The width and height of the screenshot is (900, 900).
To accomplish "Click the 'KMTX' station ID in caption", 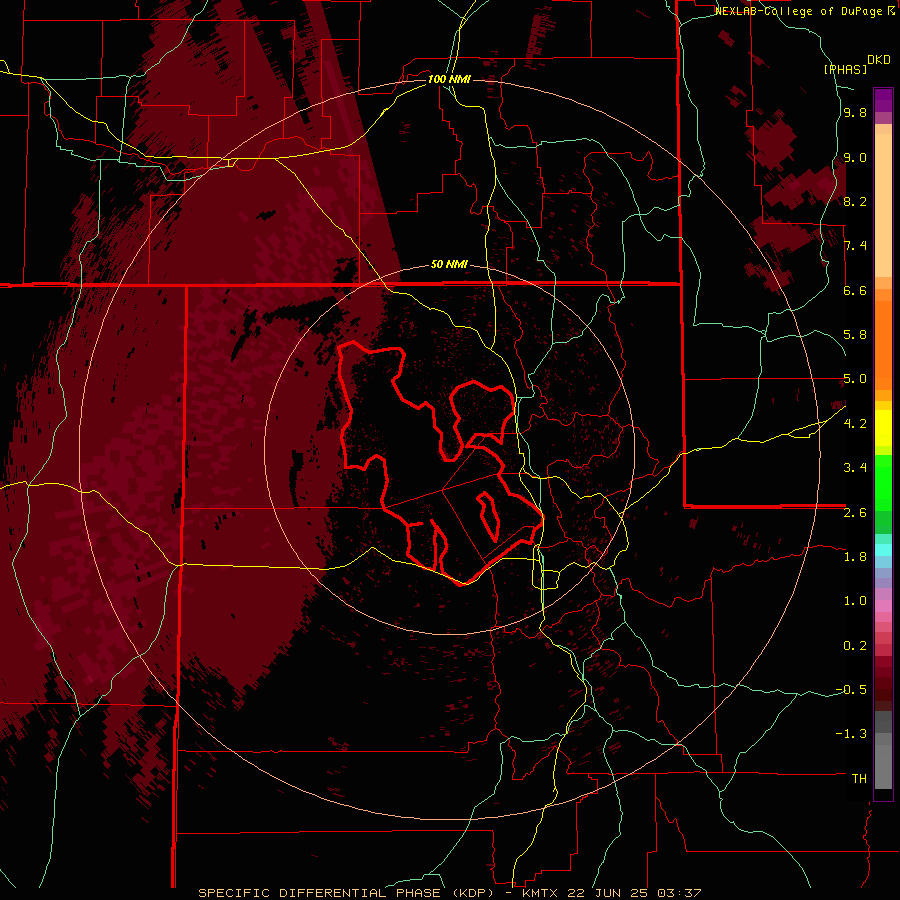I will pos(542,893).
